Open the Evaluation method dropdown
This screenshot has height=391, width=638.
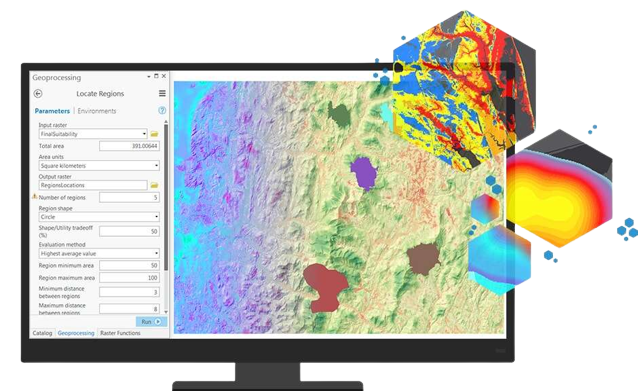coord(99,253)
